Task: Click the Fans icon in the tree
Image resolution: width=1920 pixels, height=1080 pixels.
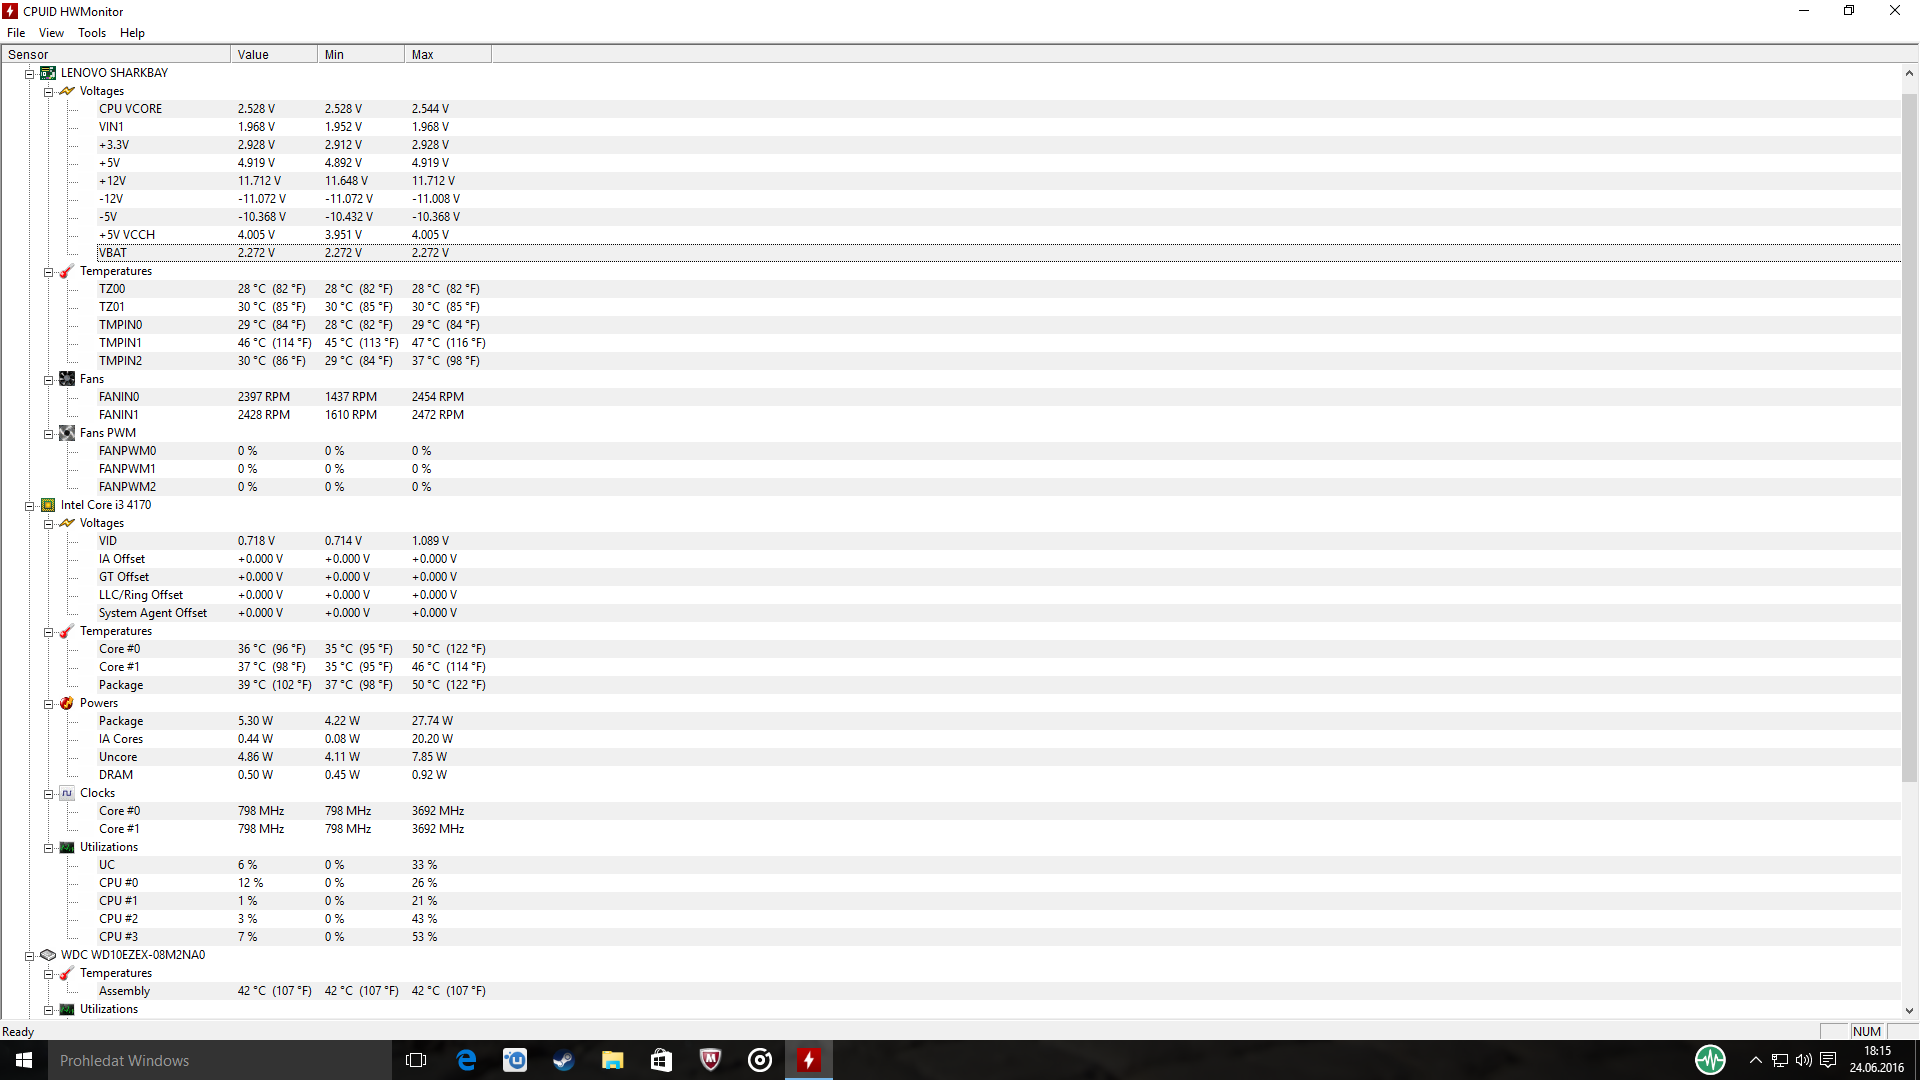Action: [x=67, y=379]
